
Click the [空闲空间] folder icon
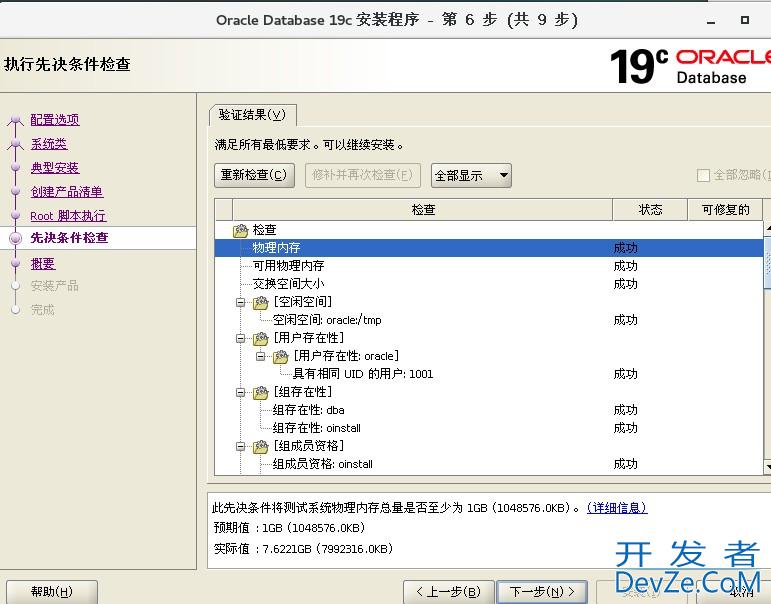261,302
